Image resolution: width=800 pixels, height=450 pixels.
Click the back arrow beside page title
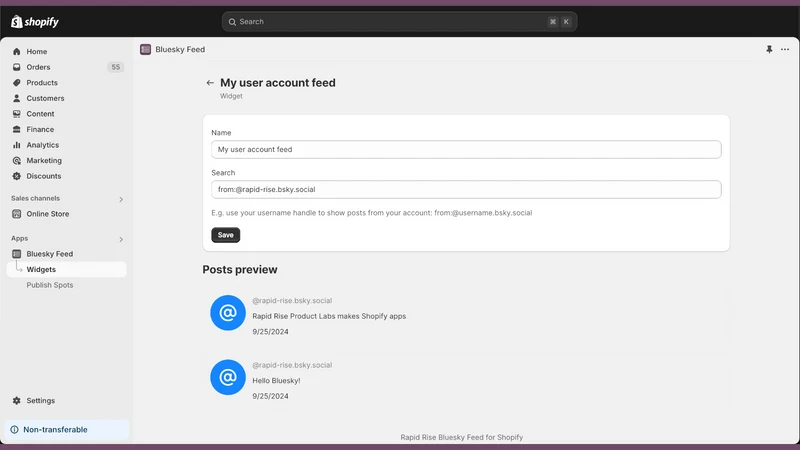click(210, 83)
